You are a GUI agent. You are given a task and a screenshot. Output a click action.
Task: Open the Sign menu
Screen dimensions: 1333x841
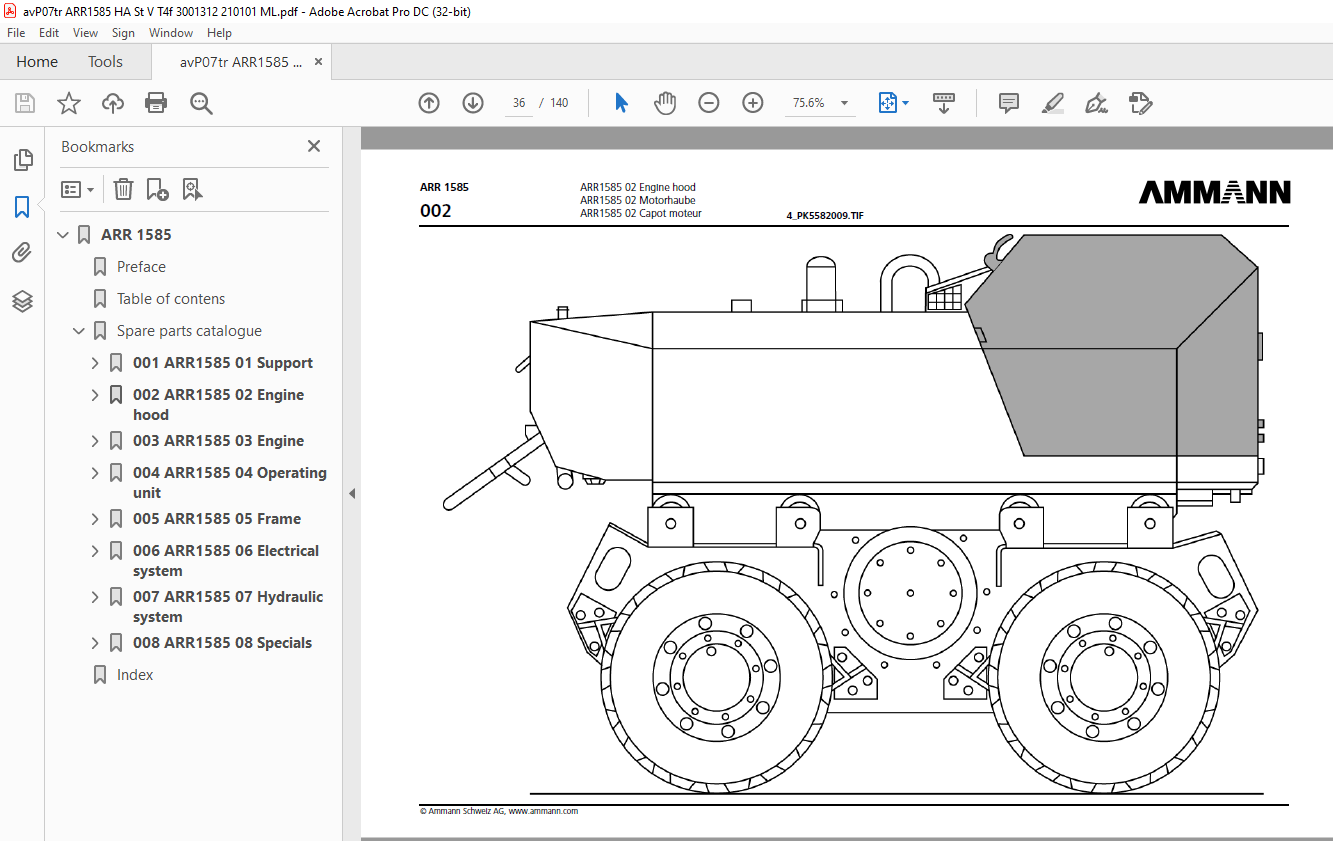(123, 33)
